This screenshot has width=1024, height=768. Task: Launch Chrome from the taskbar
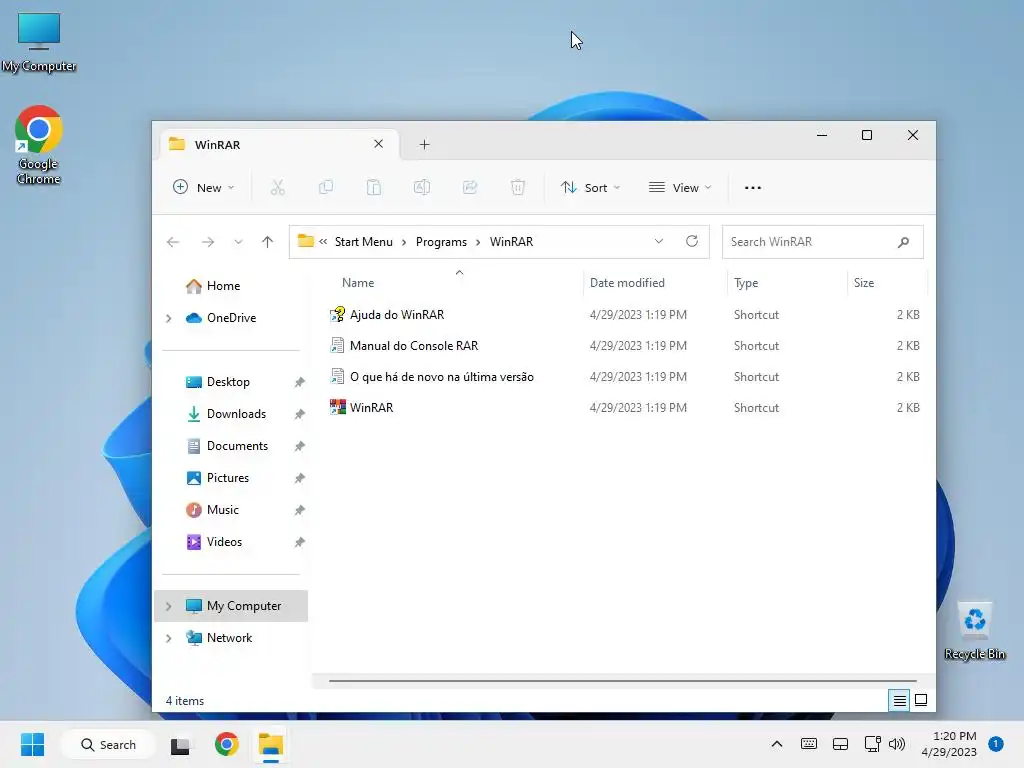(227, 744)
